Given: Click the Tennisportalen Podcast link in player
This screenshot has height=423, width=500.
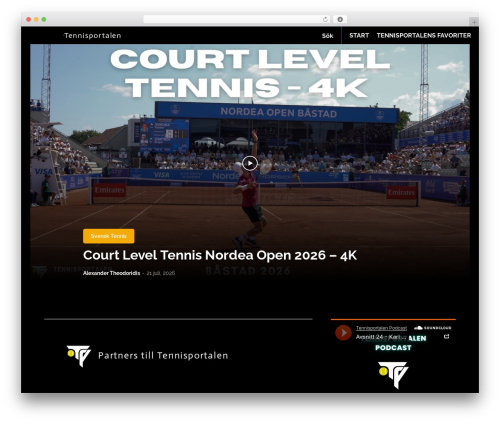Looking at the screenshot, I should point(381,328).
